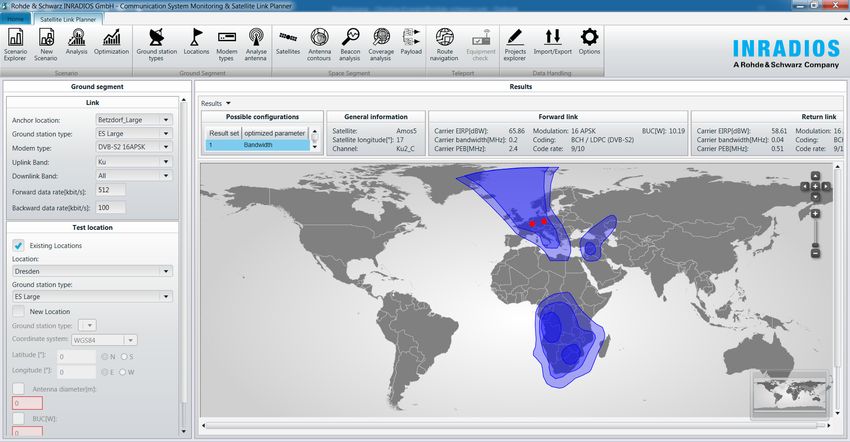Click the Result set column header

224,133
